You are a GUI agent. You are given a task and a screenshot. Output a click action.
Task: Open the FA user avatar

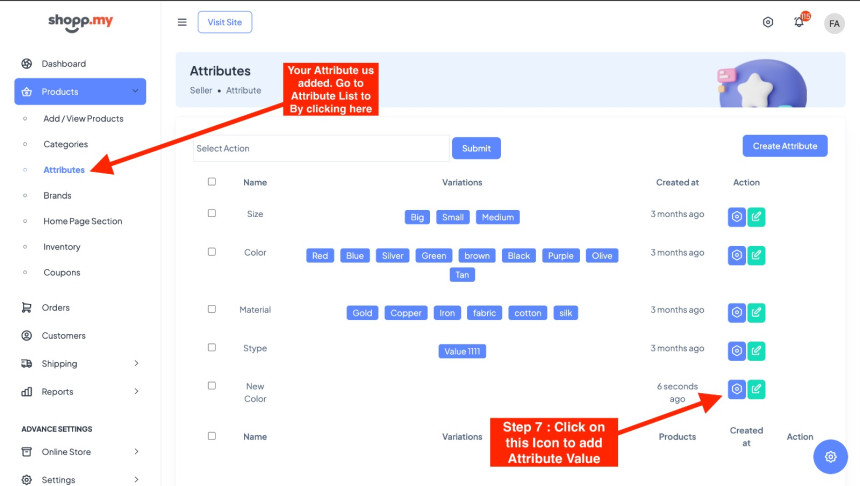coord(834,23)
